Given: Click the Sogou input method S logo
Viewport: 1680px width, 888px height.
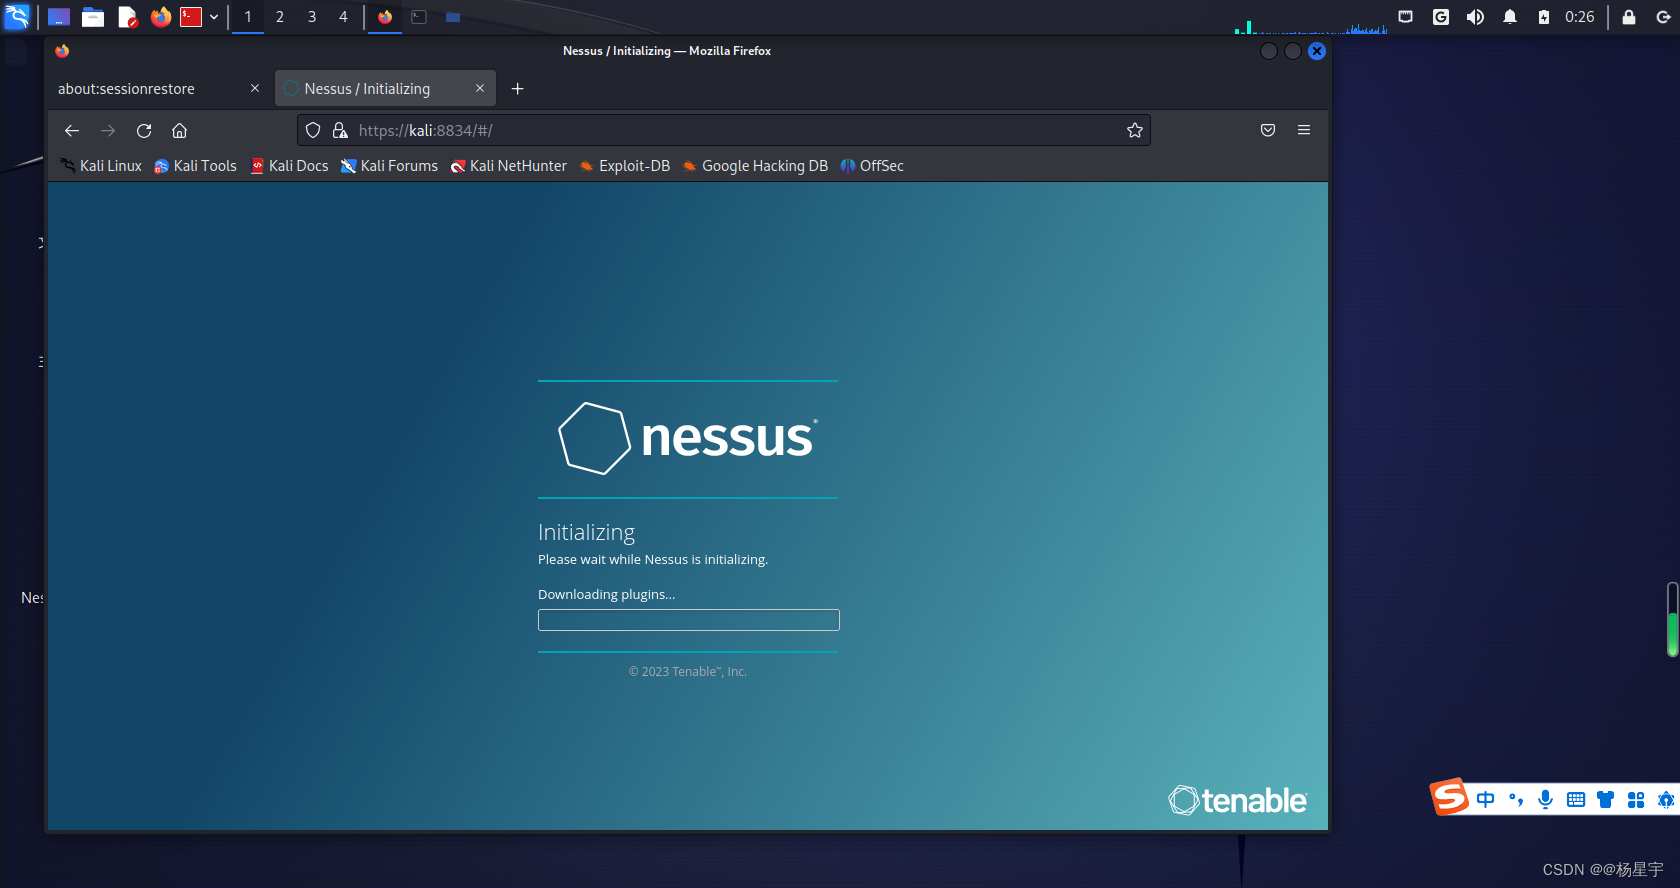Looking at the screenshot, I should coord(1449,797).
